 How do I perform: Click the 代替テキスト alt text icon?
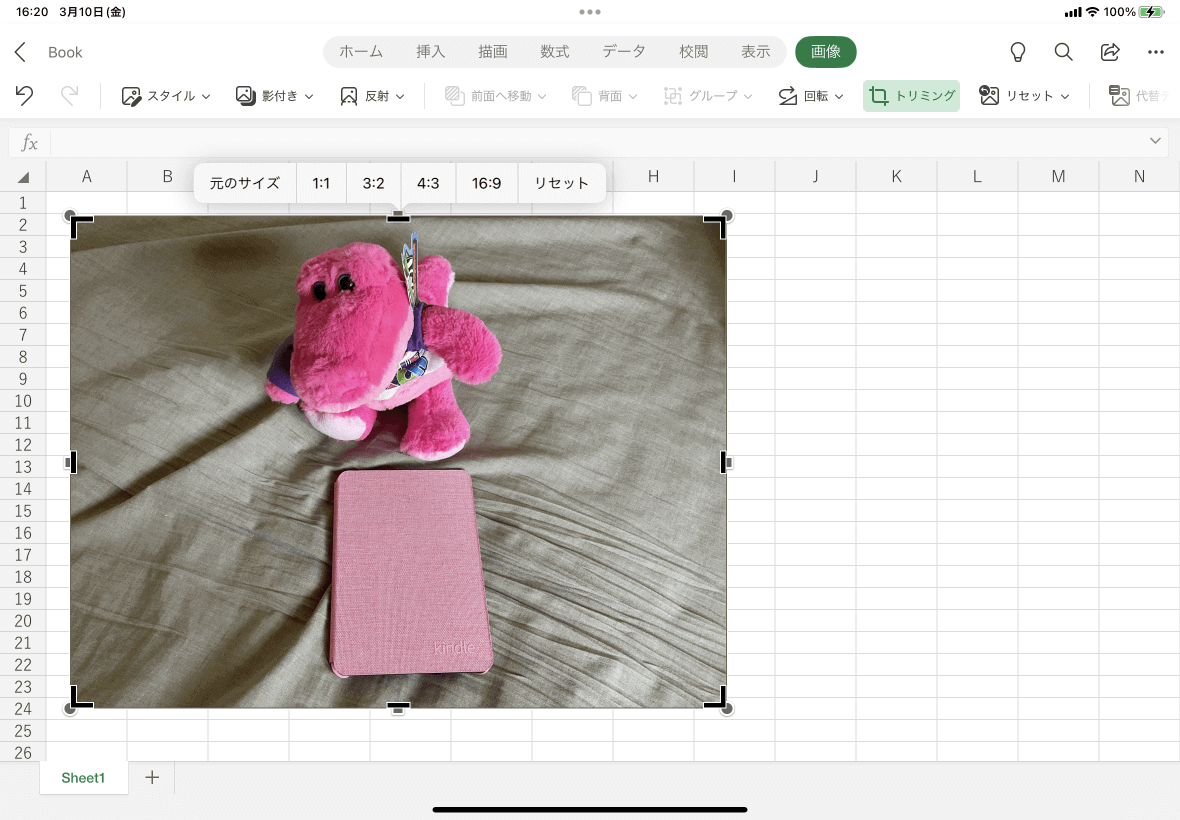(1119, 96)
